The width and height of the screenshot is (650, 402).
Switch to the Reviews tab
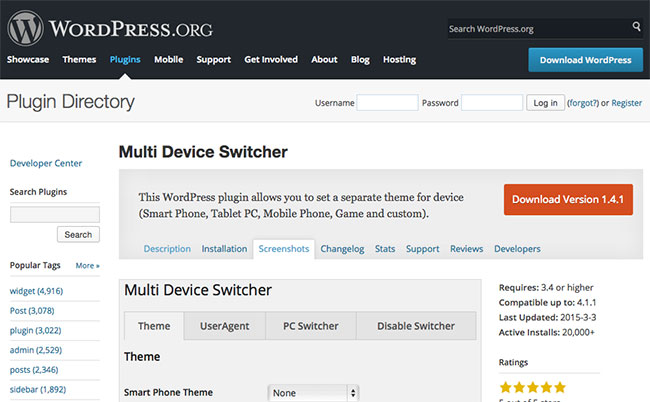[x=466, y=249]
